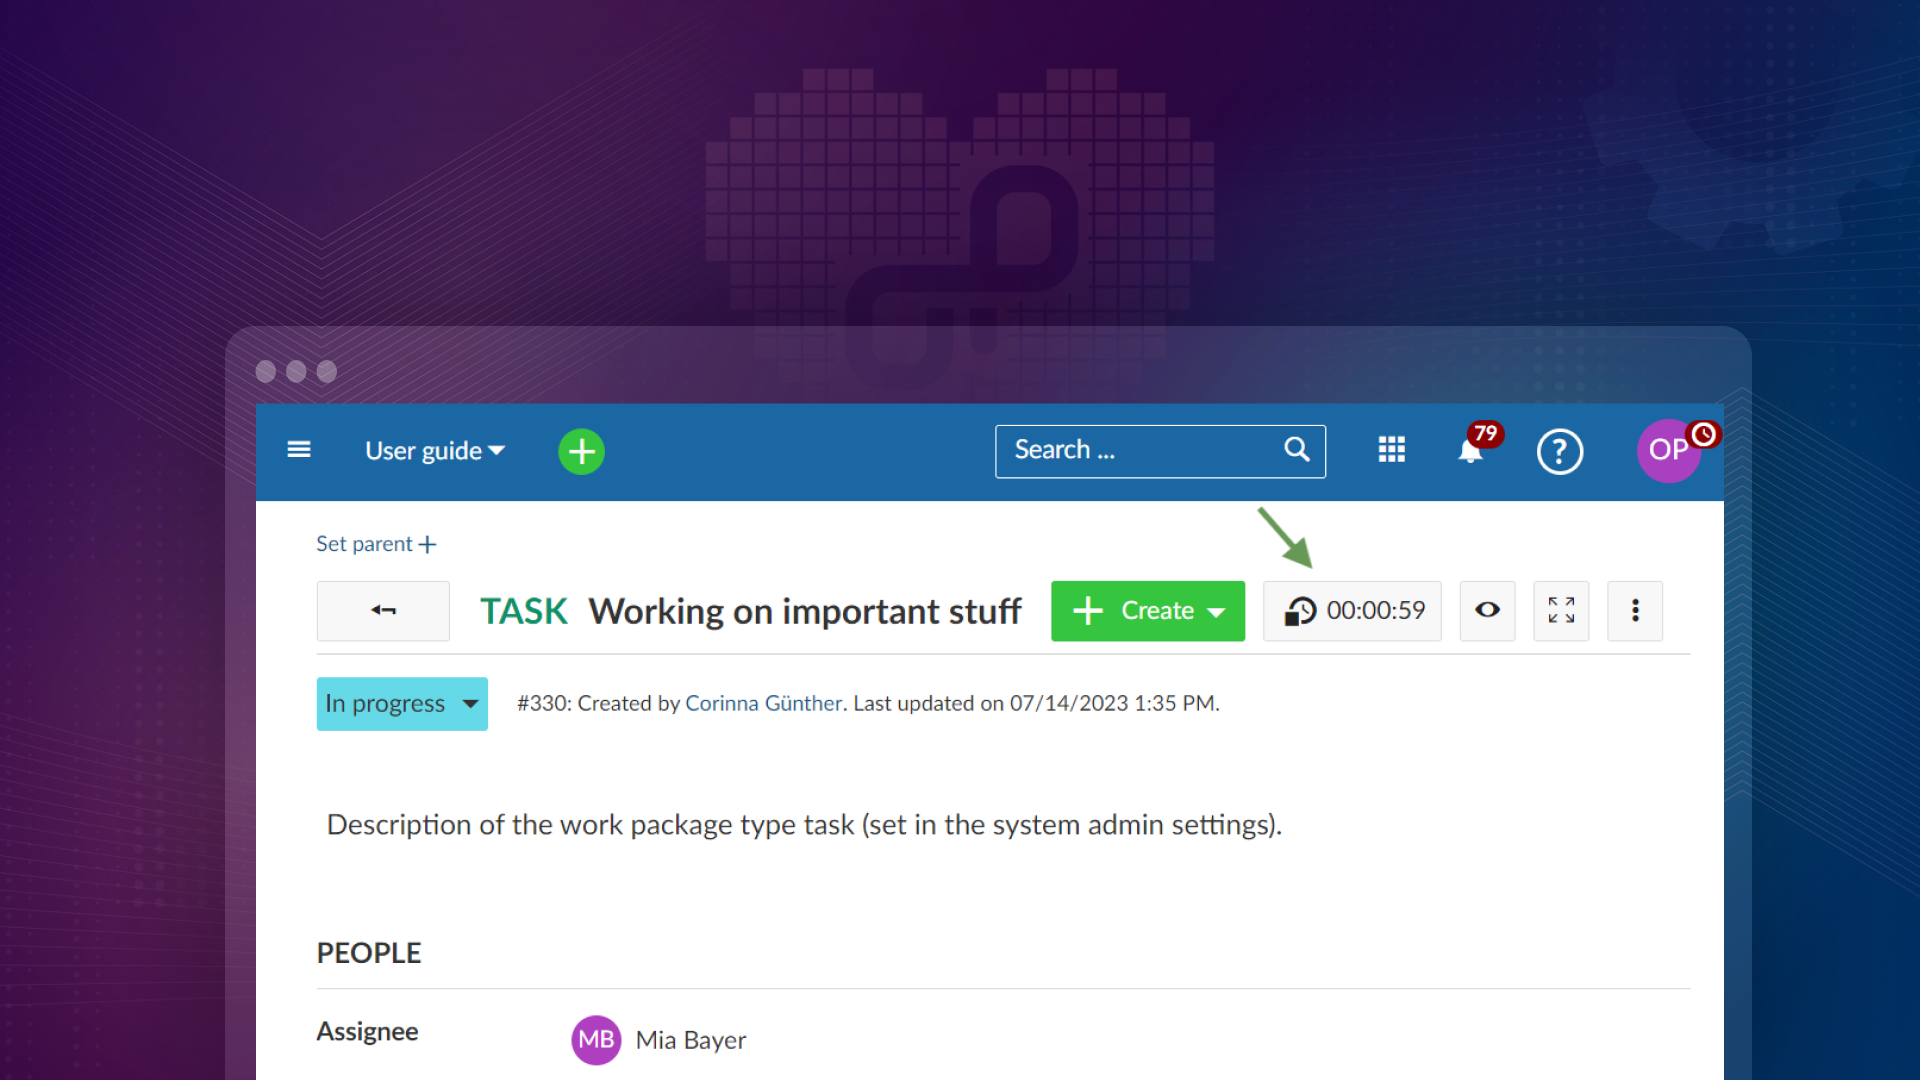Click the + add new item button
The image size is (1920, 1080).
[x=582, y=451]
